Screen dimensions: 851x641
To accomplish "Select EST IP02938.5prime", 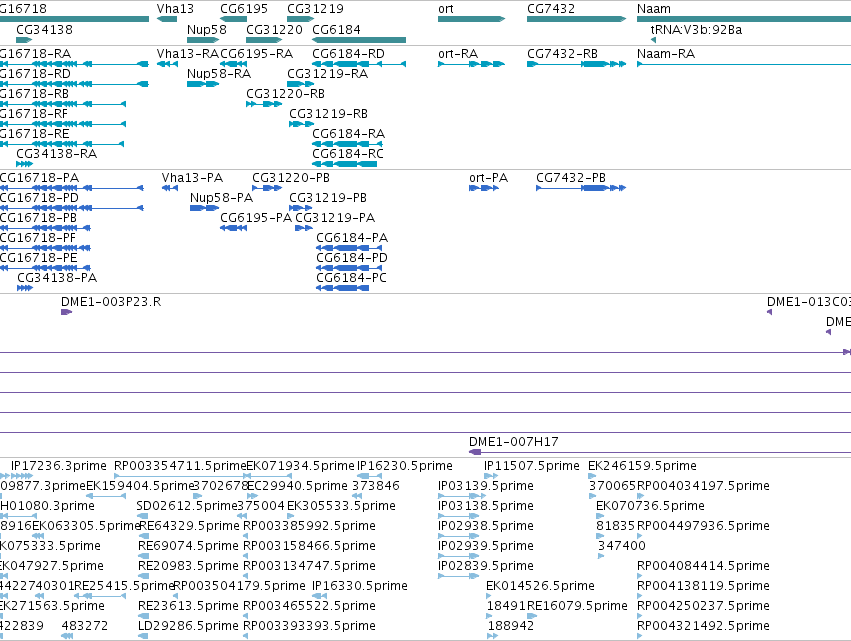I will coord(486,526).
